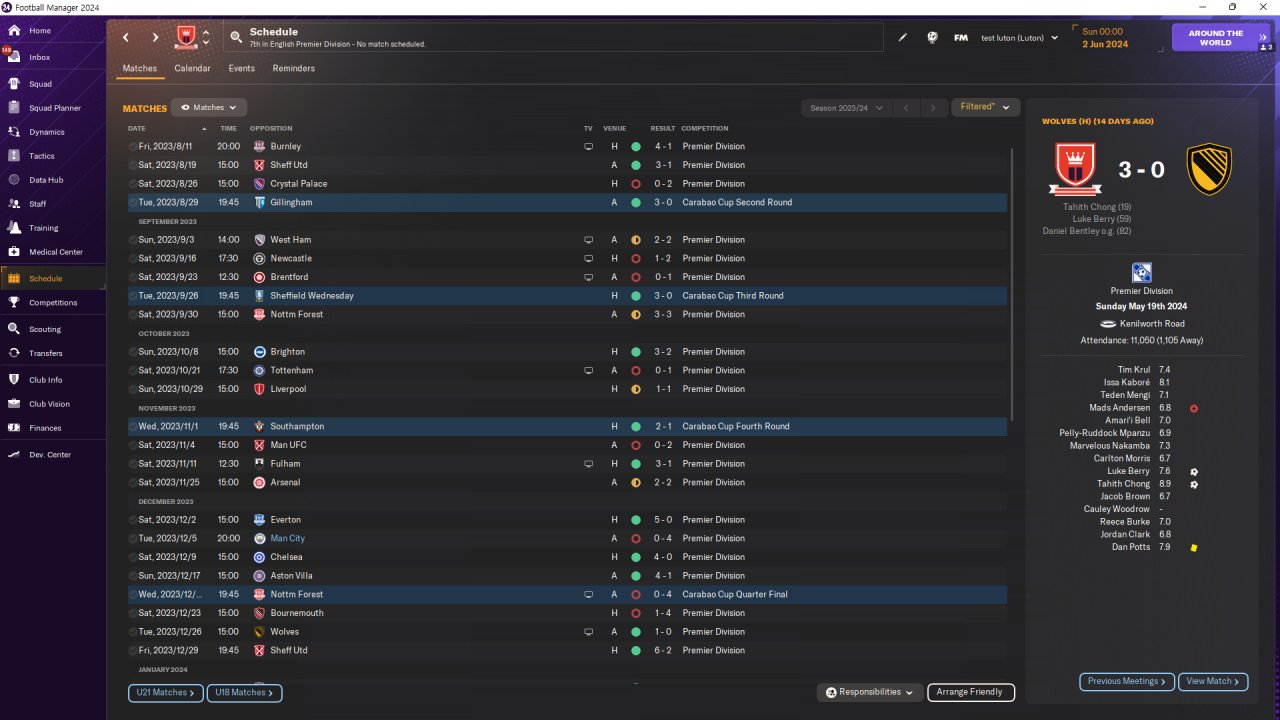Switch to the Calendar tab
This screenshot has width=1280, height=720.
pyautogui.click(x=192, y=68)
